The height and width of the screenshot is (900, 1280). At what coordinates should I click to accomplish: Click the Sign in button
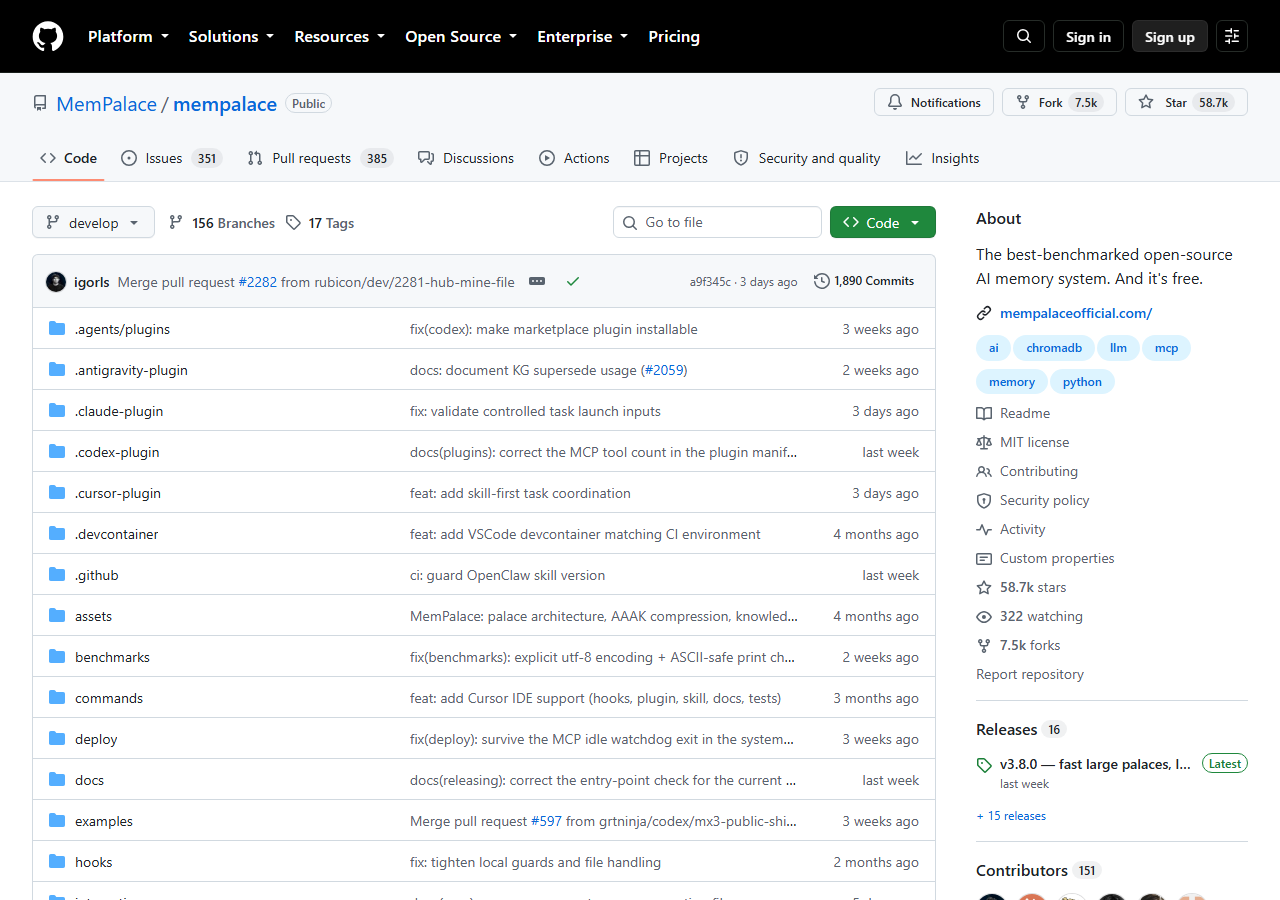[1088, 36]
